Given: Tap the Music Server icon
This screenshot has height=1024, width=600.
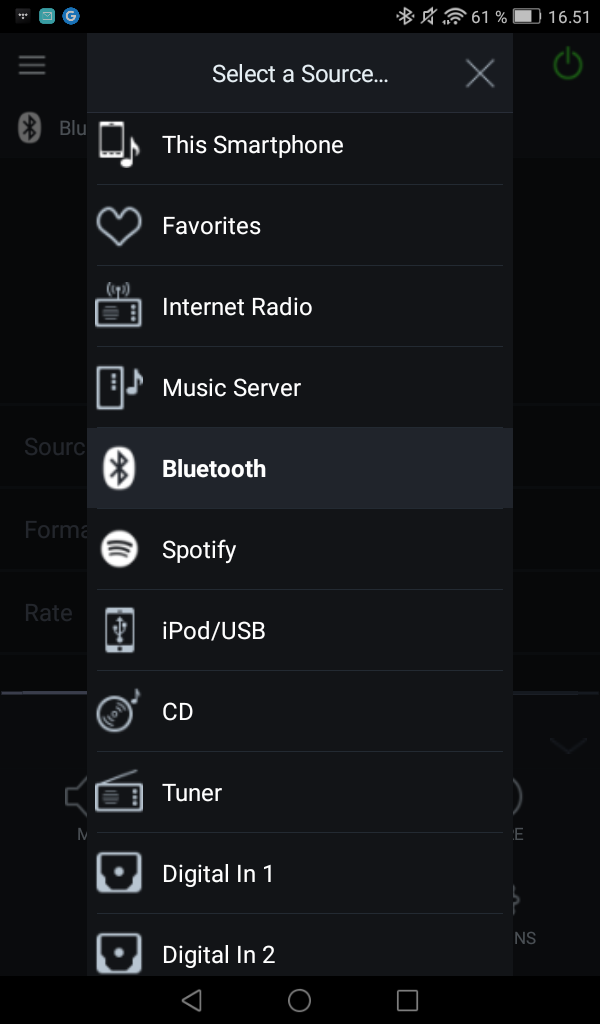Looking at the screenshot, I should 118,388.
